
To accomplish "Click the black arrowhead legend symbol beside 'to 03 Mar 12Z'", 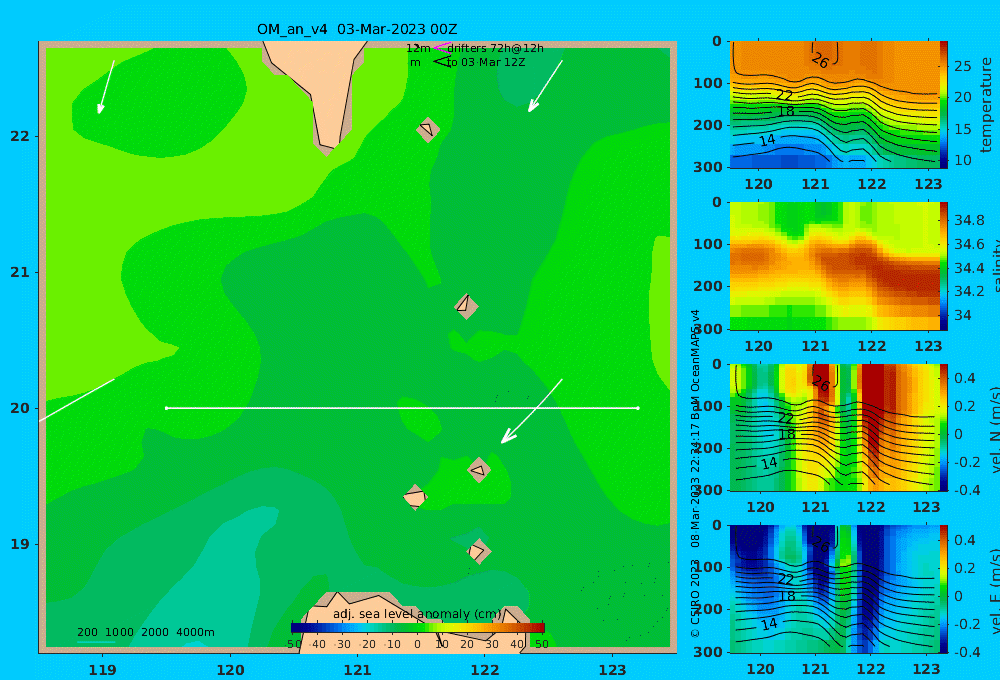I will coord(442,62).
